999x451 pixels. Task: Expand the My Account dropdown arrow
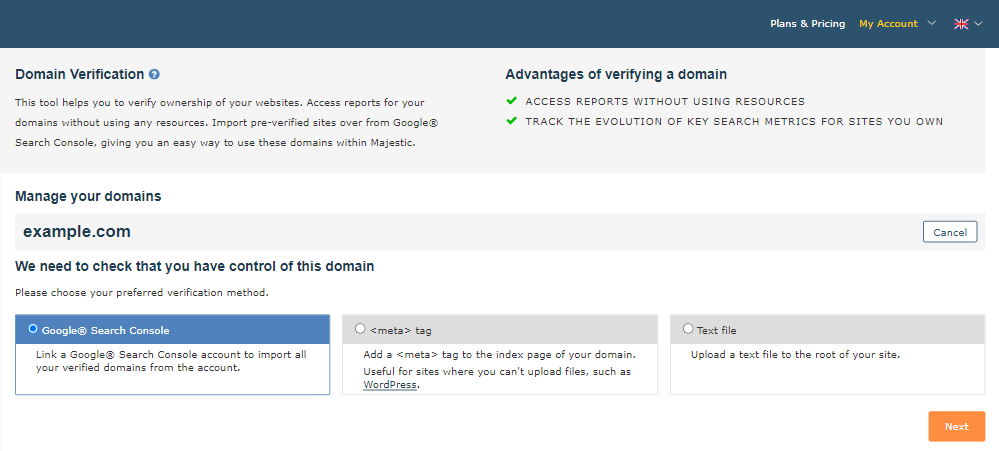[932, 23]
